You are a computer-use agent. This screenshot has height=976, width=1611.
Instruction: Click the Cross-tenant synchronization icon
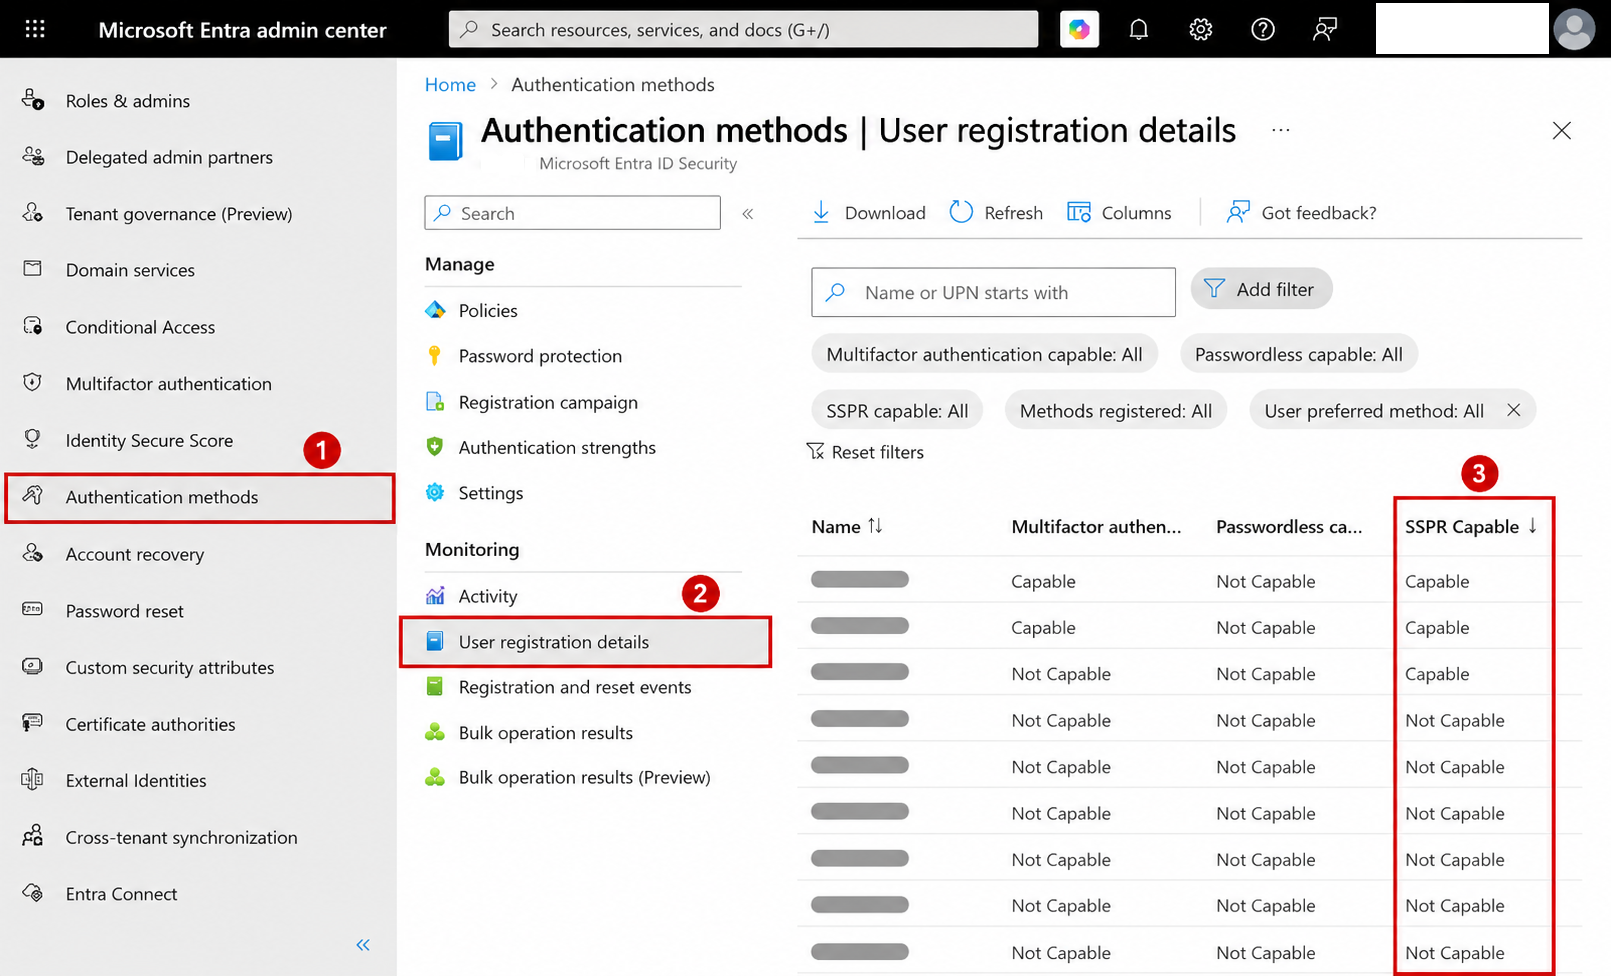(x=33, y=836)
